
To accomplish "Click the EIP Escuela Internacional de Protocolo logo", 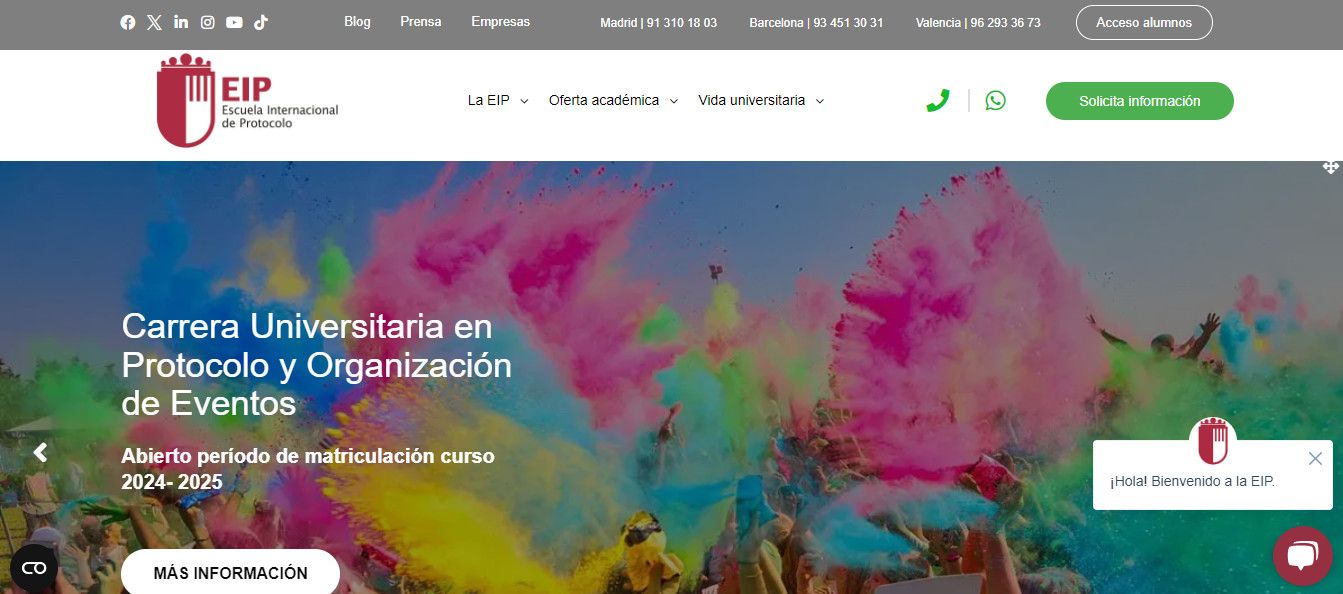I will (x=248, y=101).
